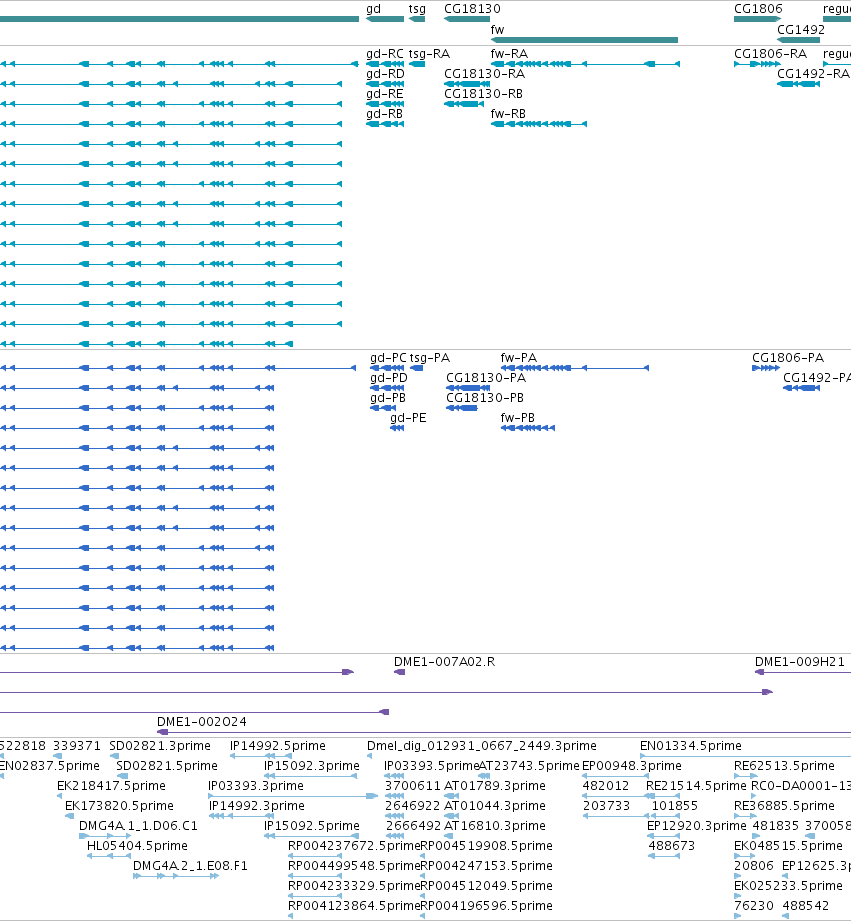
Task: Click the CG18130-RA transcript
Action: point(467,84)
